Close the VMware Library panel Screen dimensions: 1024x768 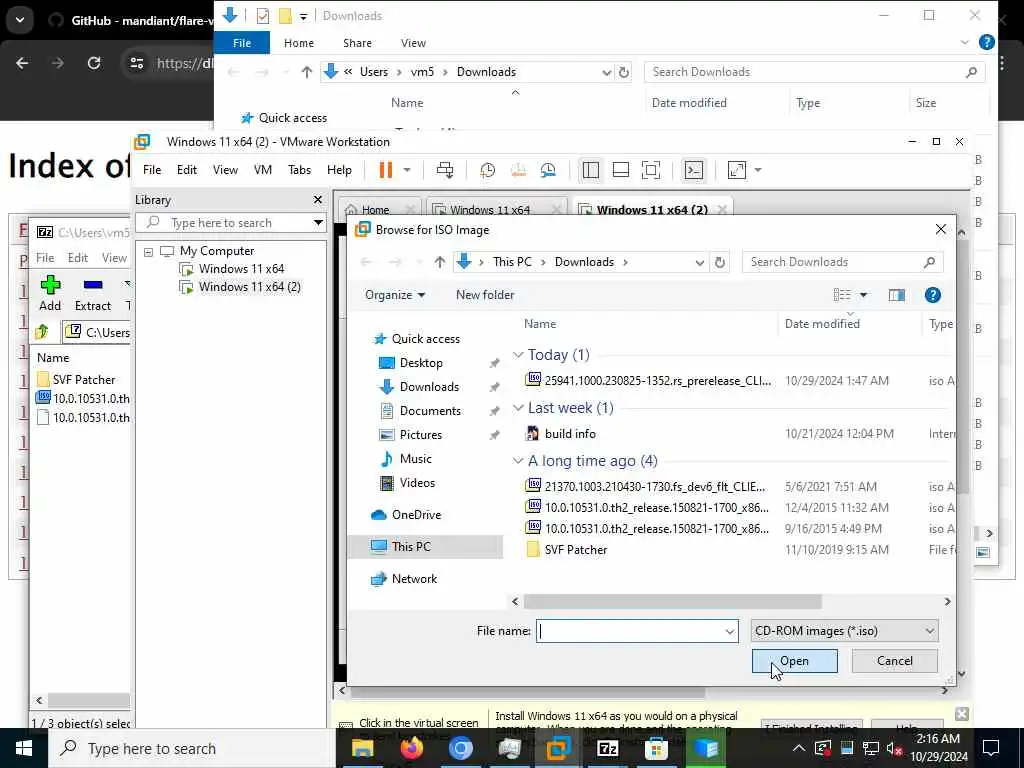point(317,200)
